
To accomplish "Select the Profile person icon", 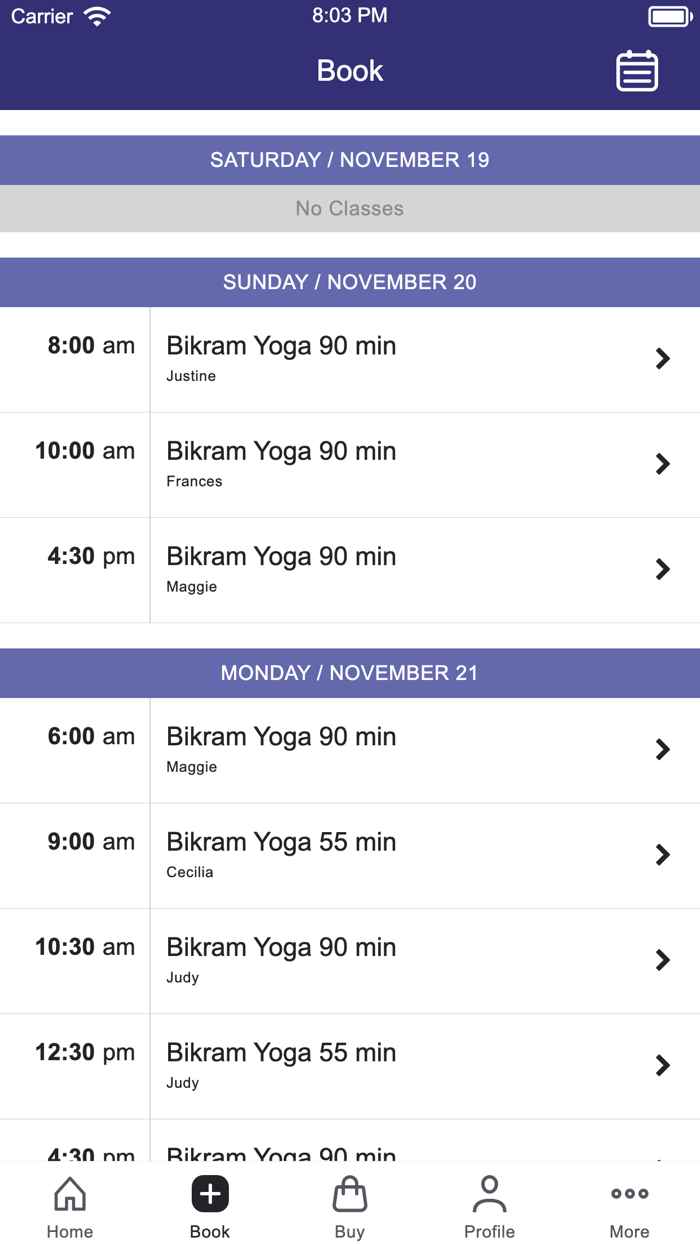I will coord(489,1193).
